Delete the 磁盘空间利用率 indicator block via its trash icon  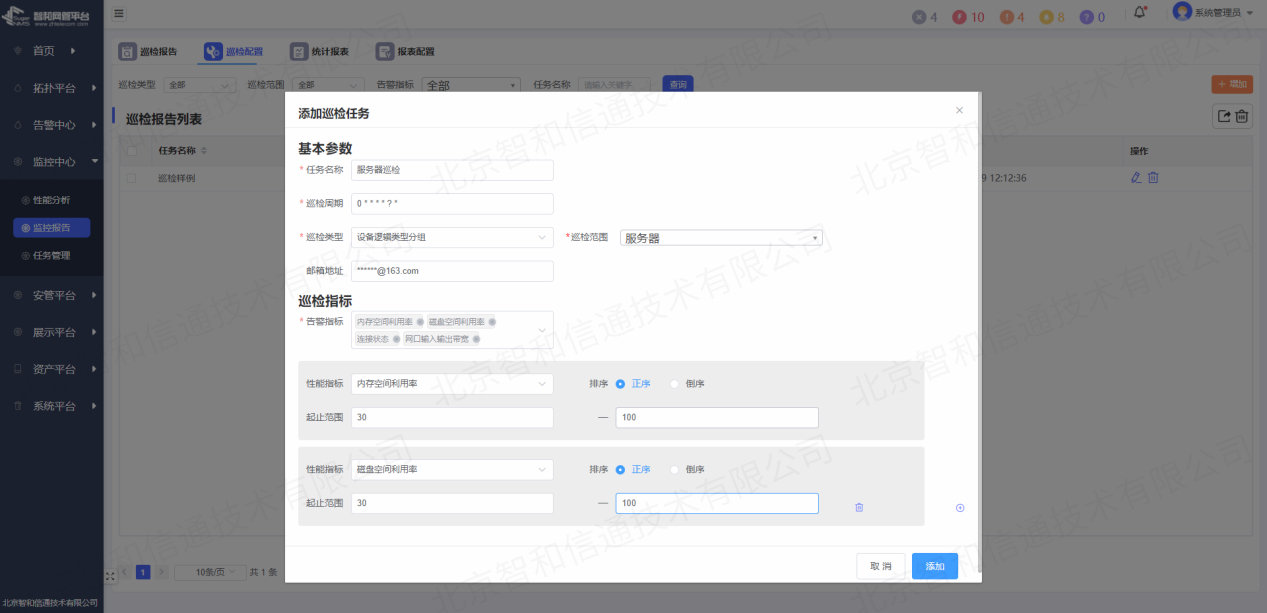click(x=859, y=508)
